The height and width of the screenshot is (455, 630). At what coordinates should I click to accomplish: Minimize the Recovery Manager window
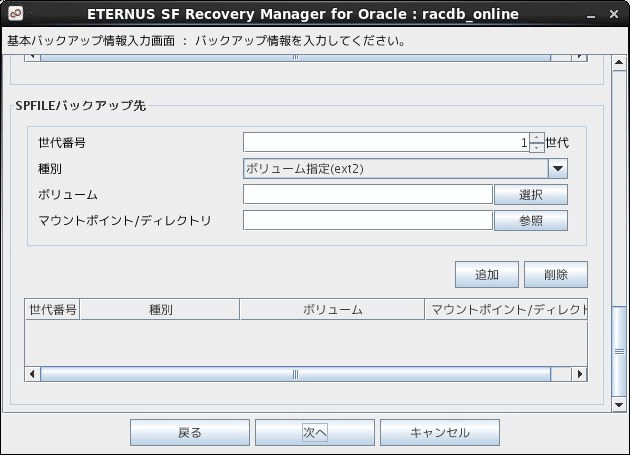click(591, 14)
